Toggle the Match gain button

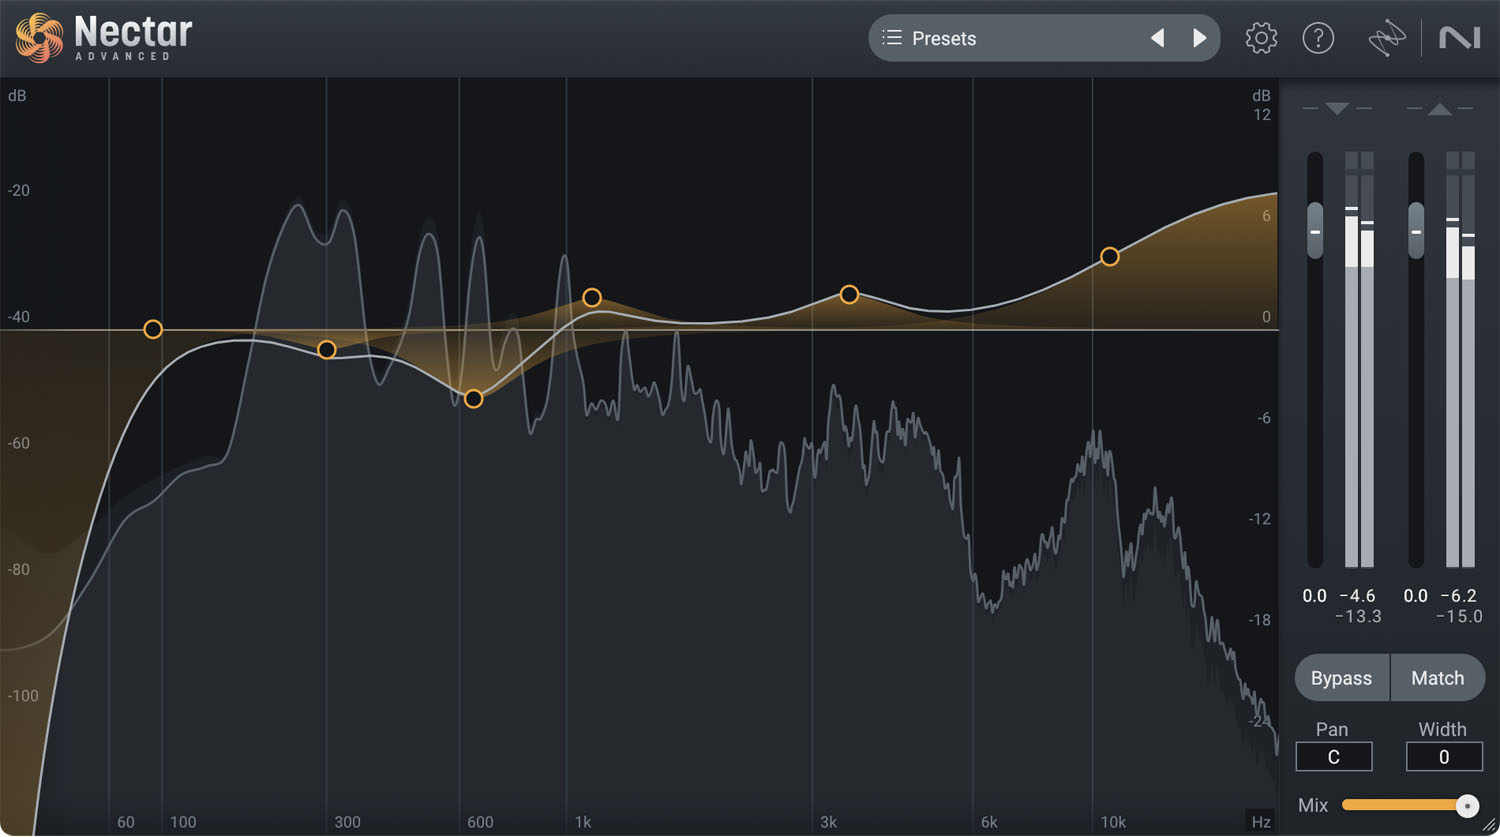[1437, 678]
